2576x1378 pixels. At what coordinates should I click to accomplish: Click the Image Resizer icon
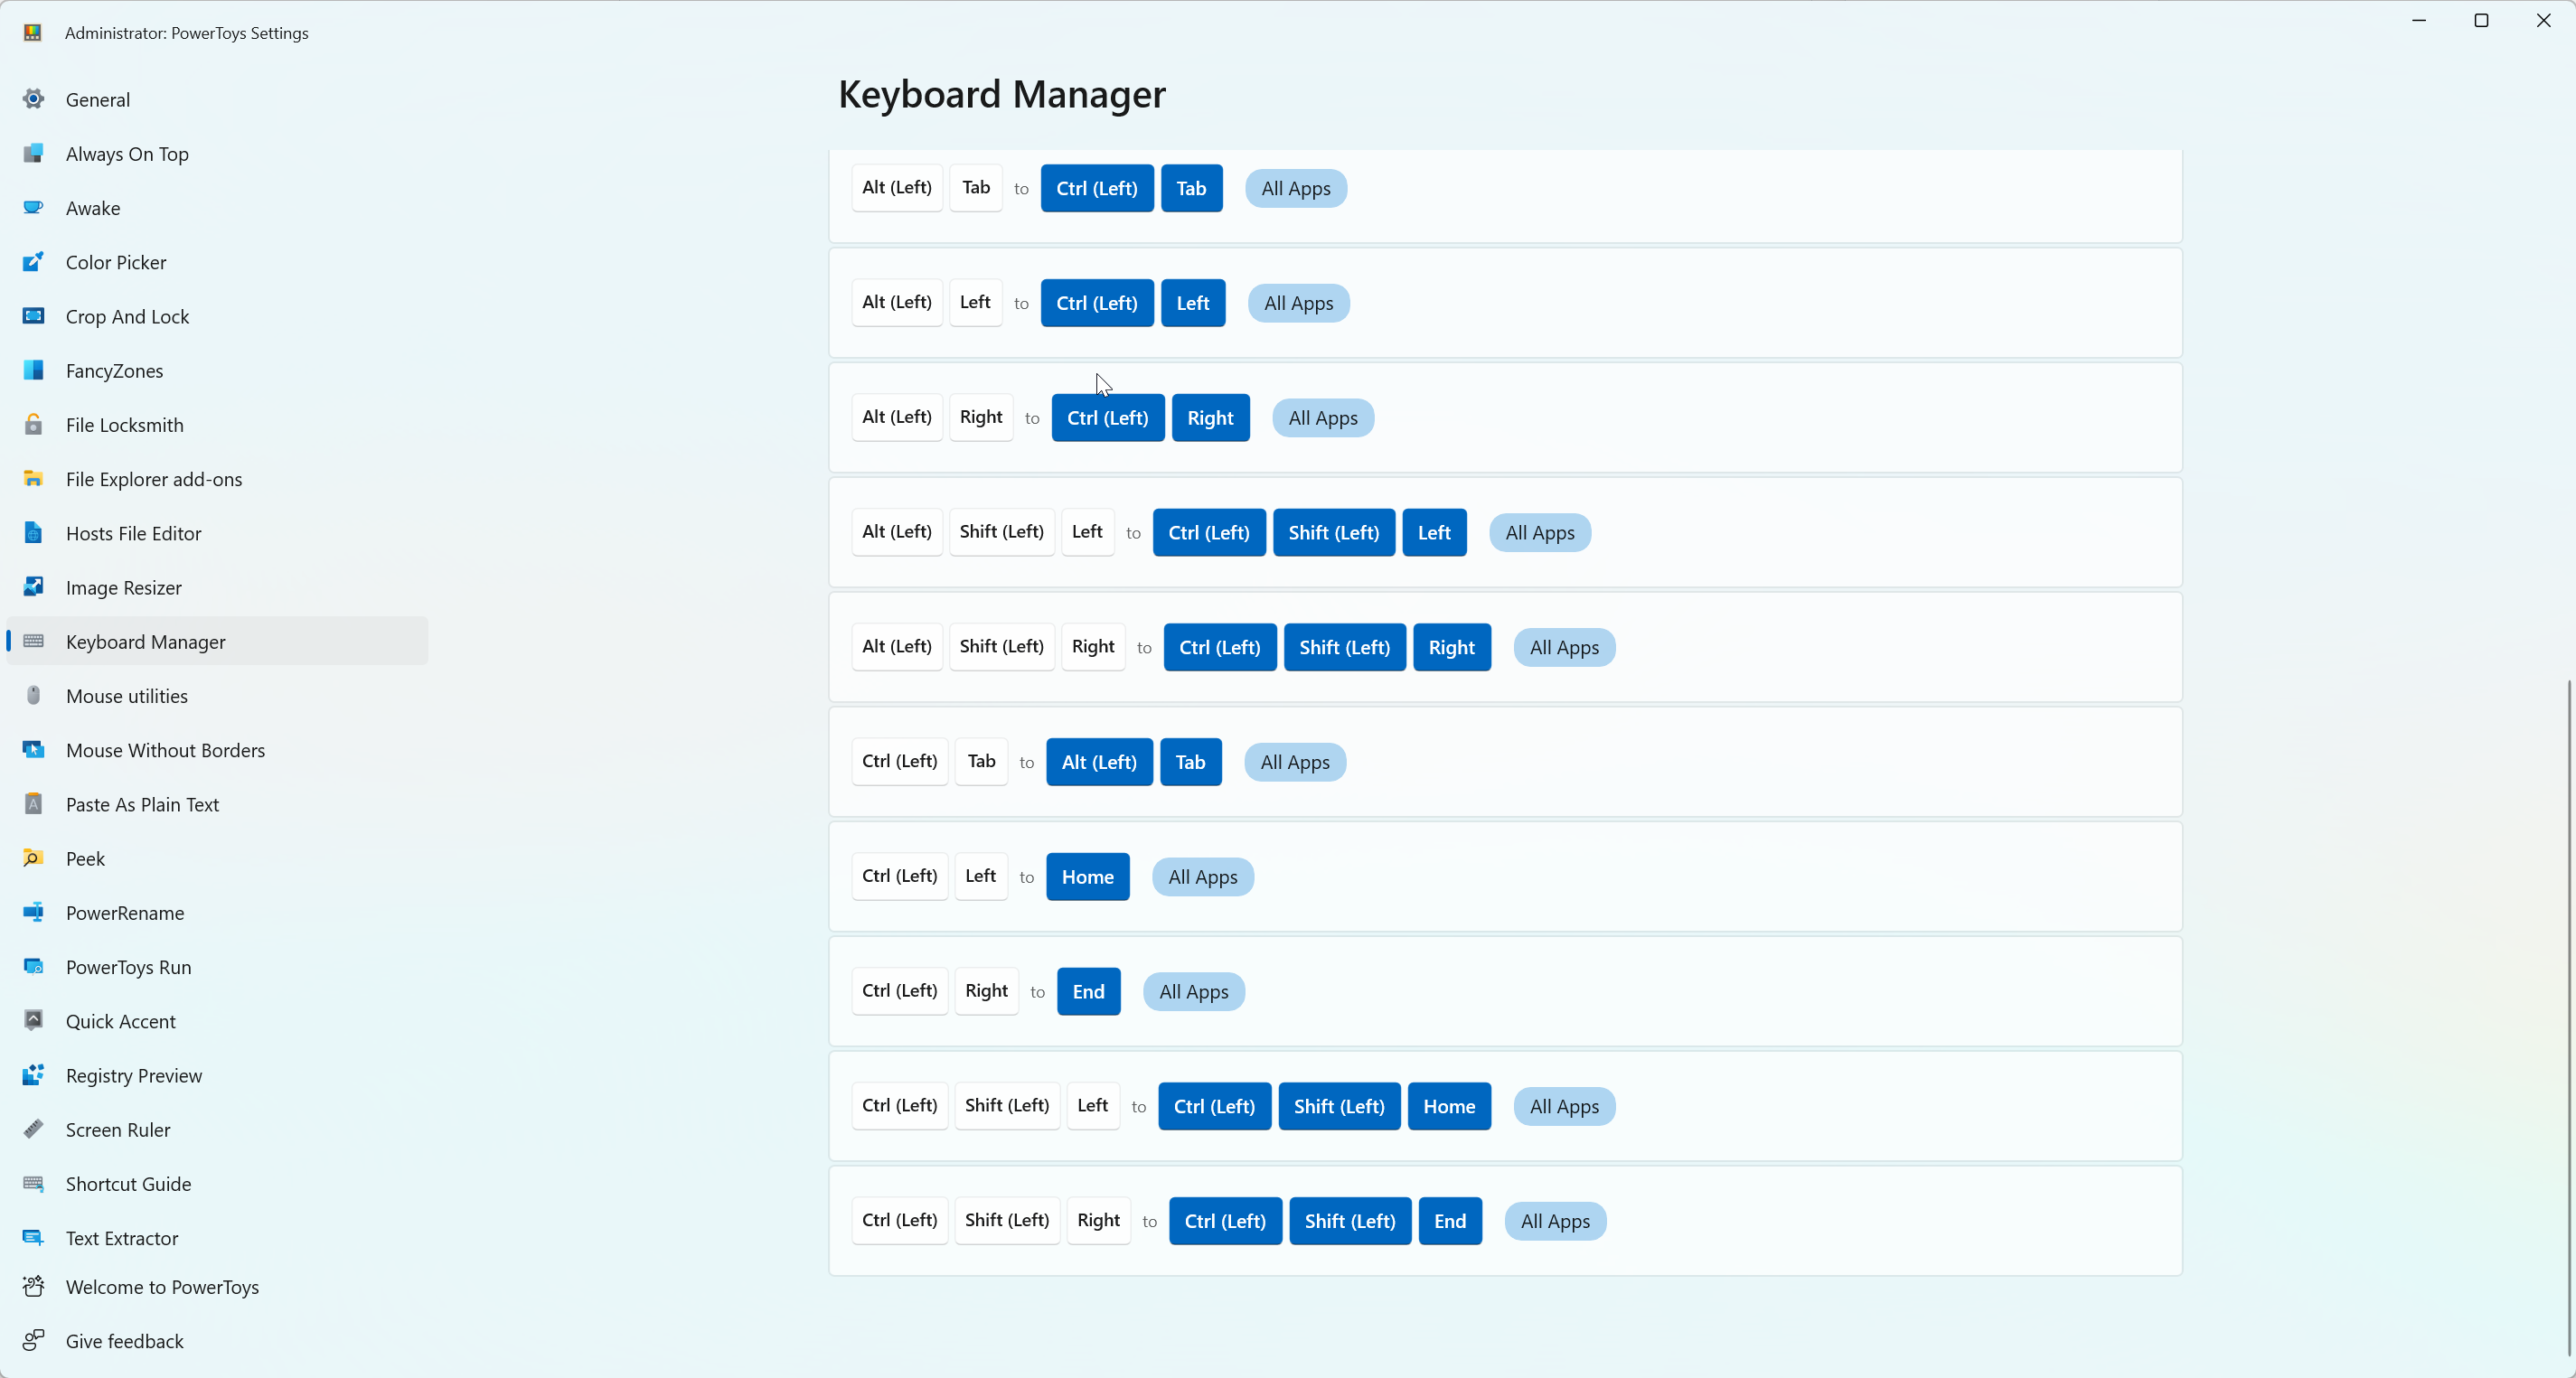tap(33, 587)
